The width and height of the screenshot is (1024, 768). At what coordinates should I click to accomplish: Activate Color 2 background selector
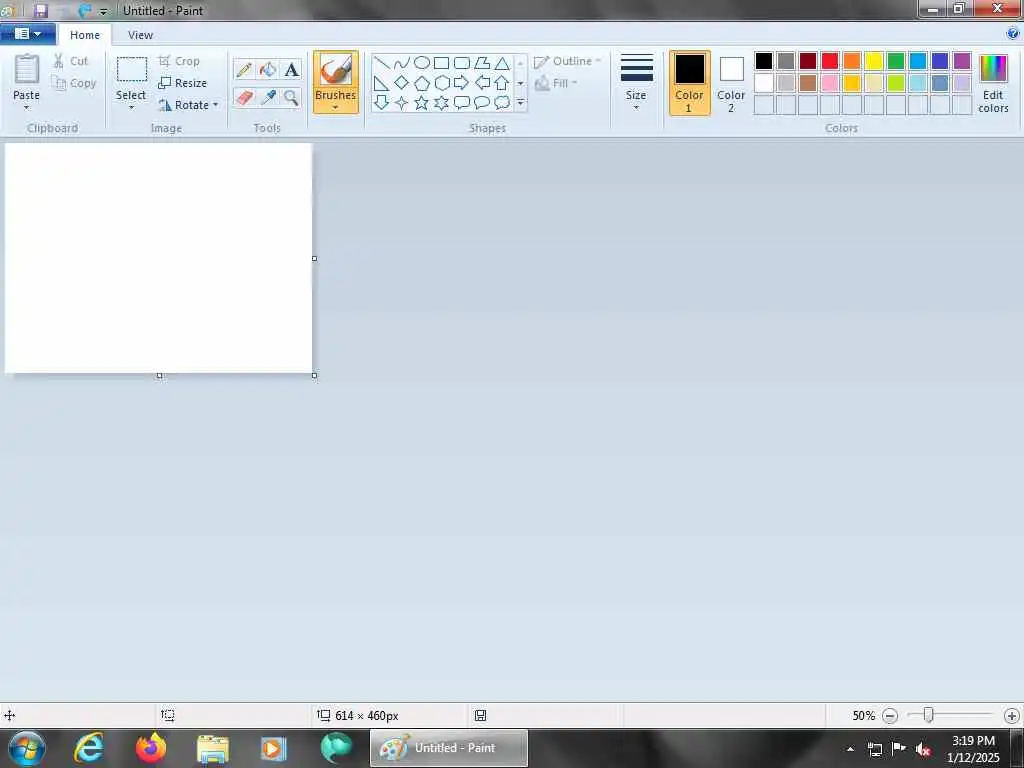coord(731,83)
